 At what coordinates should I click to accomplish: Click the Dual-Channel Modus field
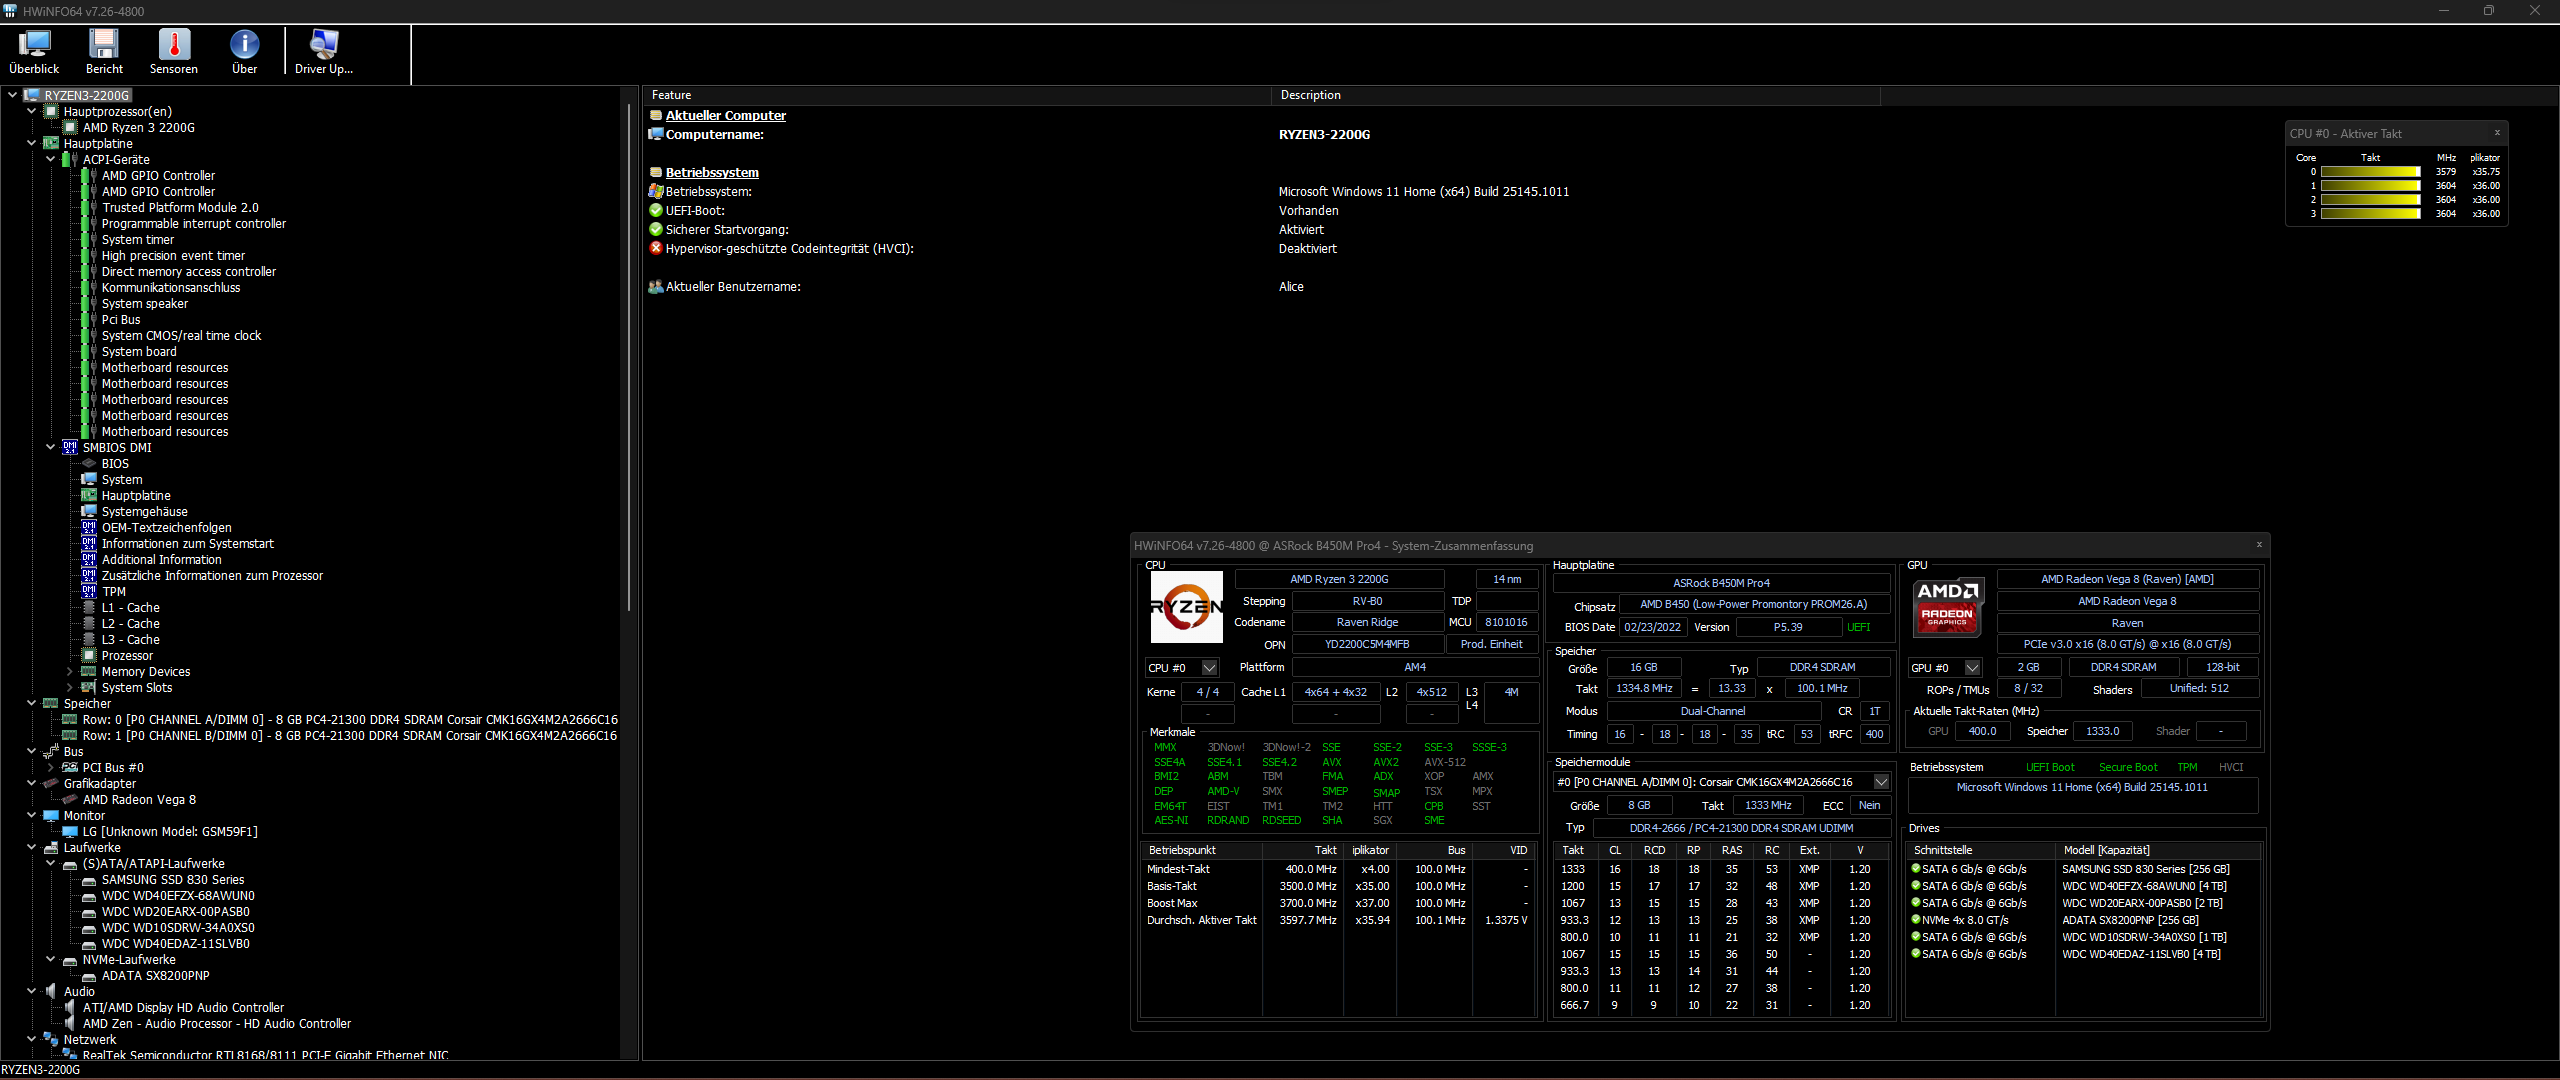click(x=1713, y=712)
